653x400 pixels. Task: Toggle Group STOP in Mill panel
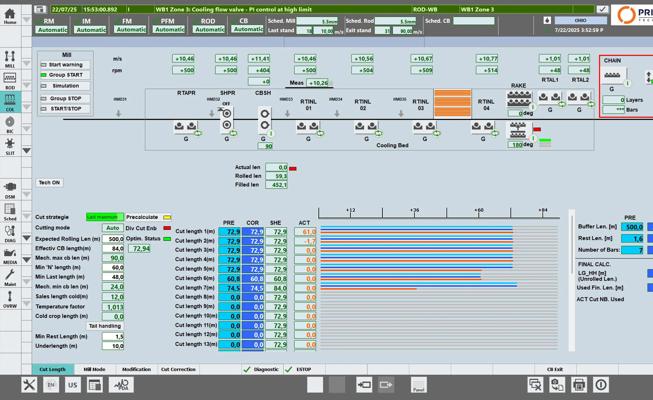tap(43, 98)
